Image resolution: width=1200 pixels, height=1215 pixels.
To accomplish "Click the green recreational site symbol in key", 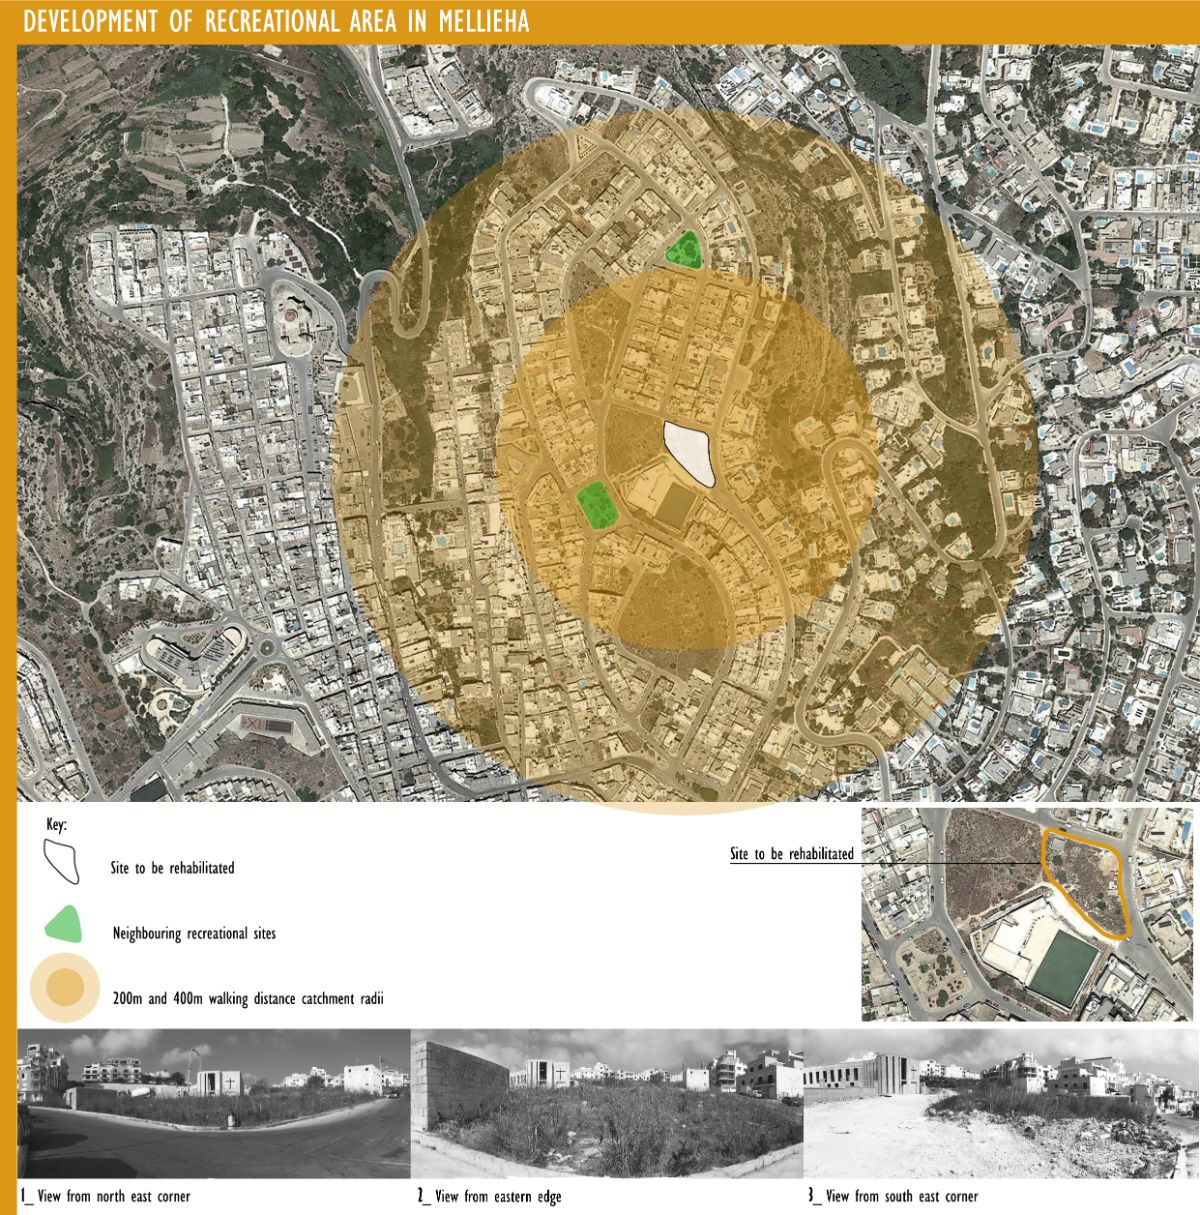I will (x=64, y=925).
